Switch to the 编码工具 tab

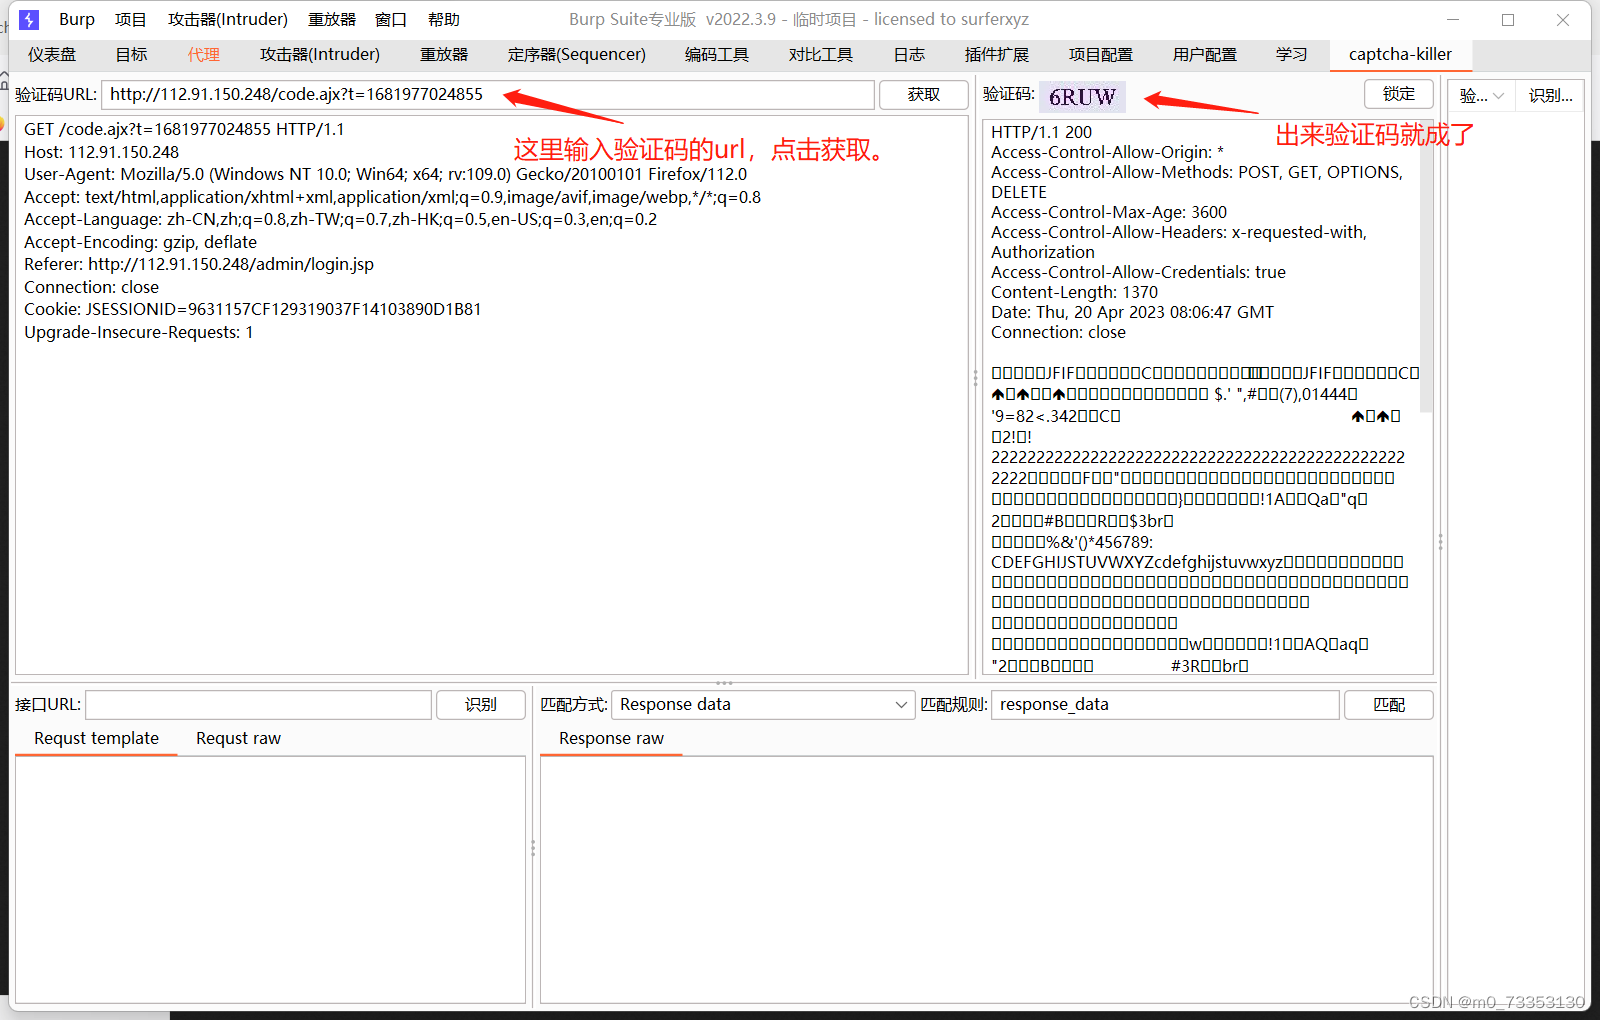[717, 54]
